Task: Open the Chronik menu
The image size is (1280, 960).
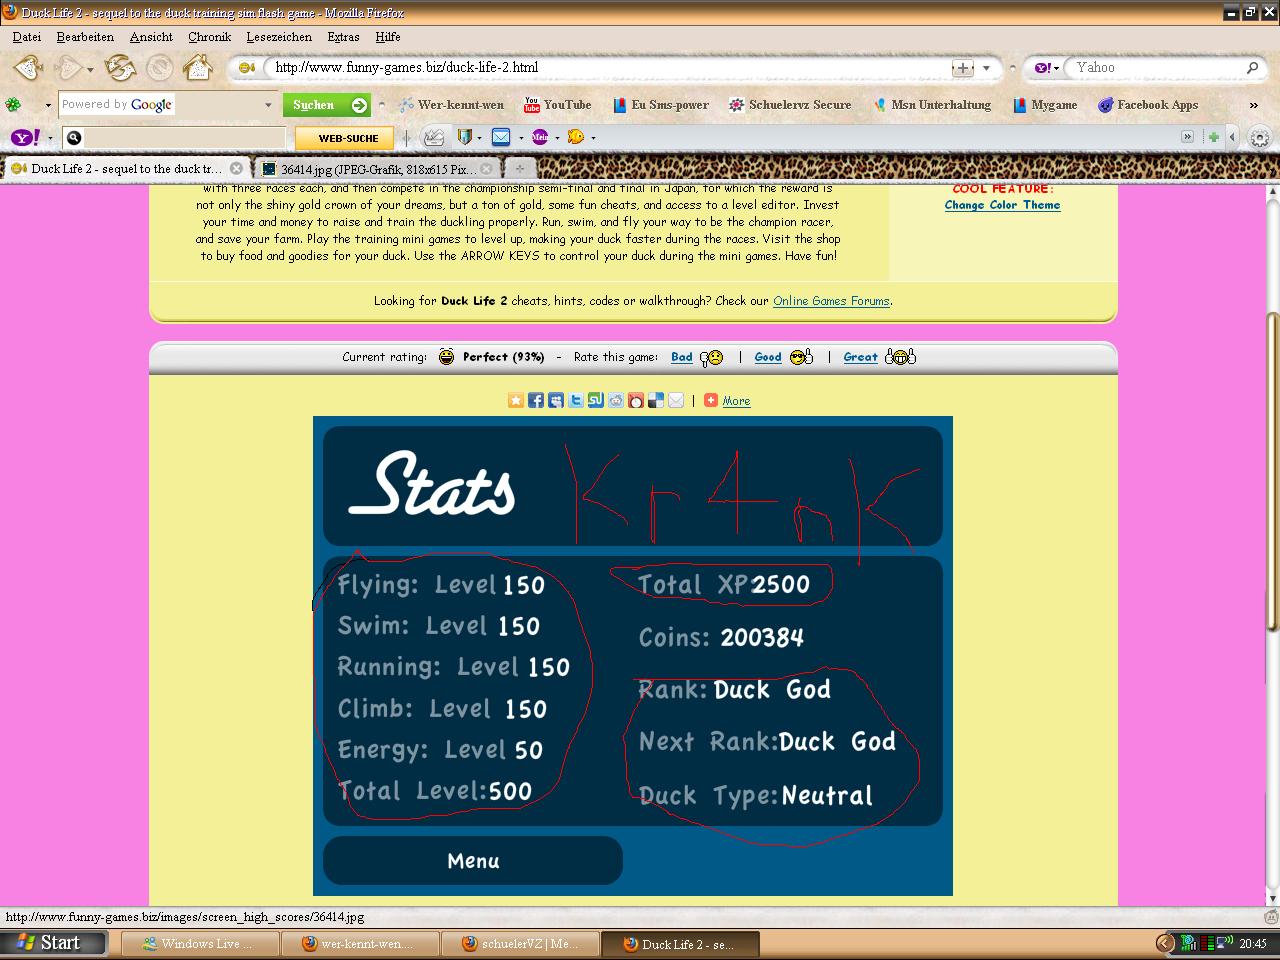Action: point(209,37)
